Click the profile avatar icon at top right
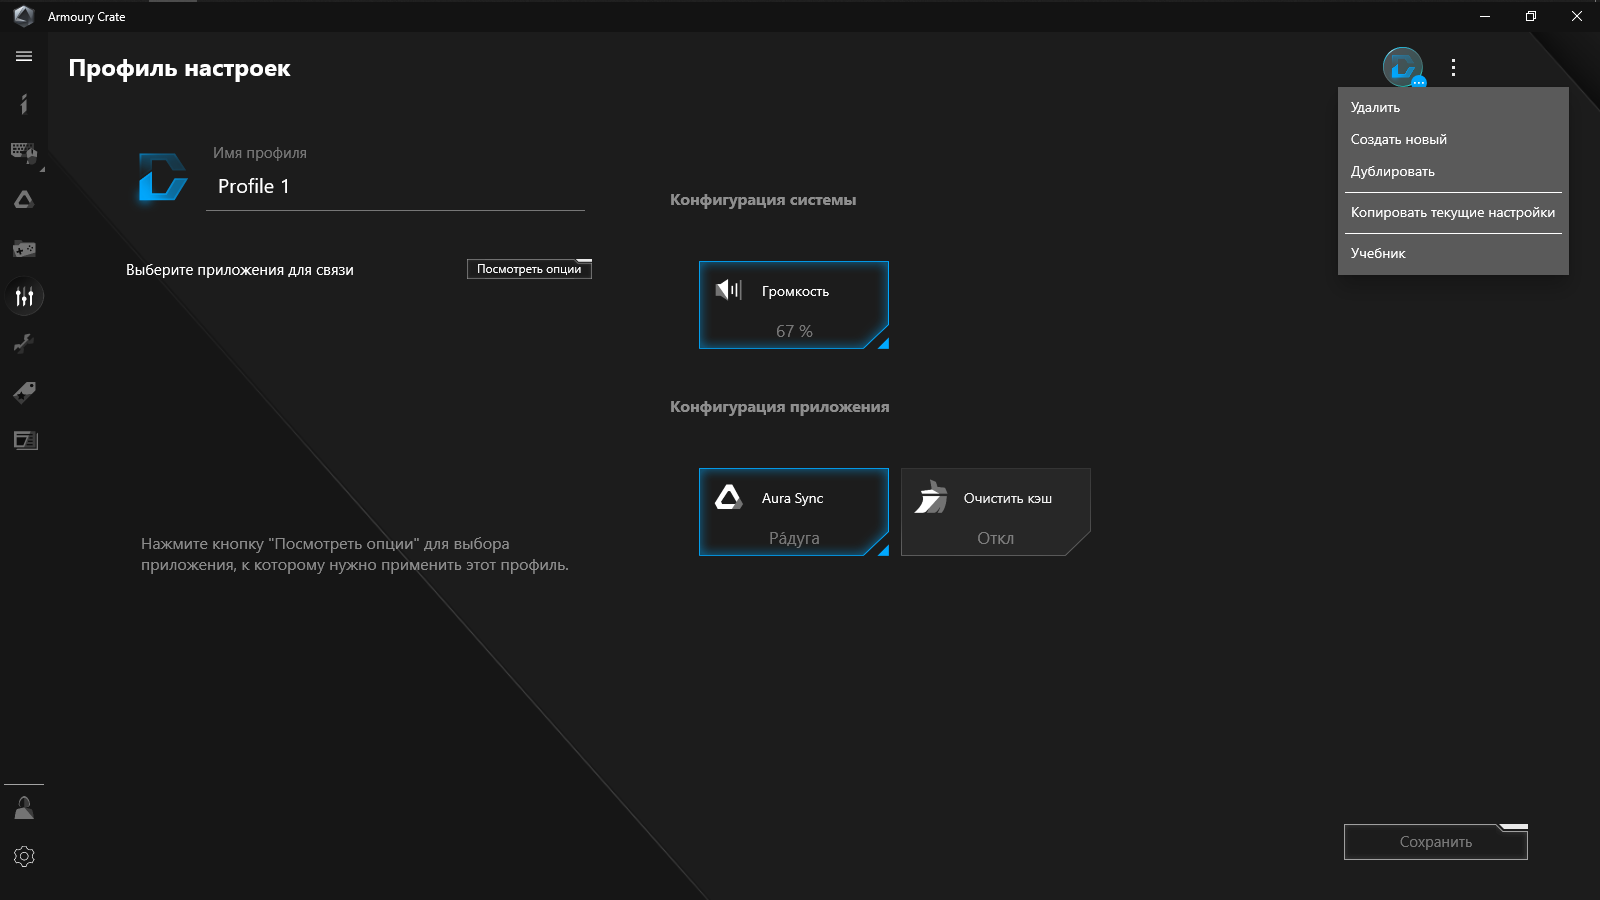The height and width of the screenshot is (900, 1600). tap(1403, 67)
